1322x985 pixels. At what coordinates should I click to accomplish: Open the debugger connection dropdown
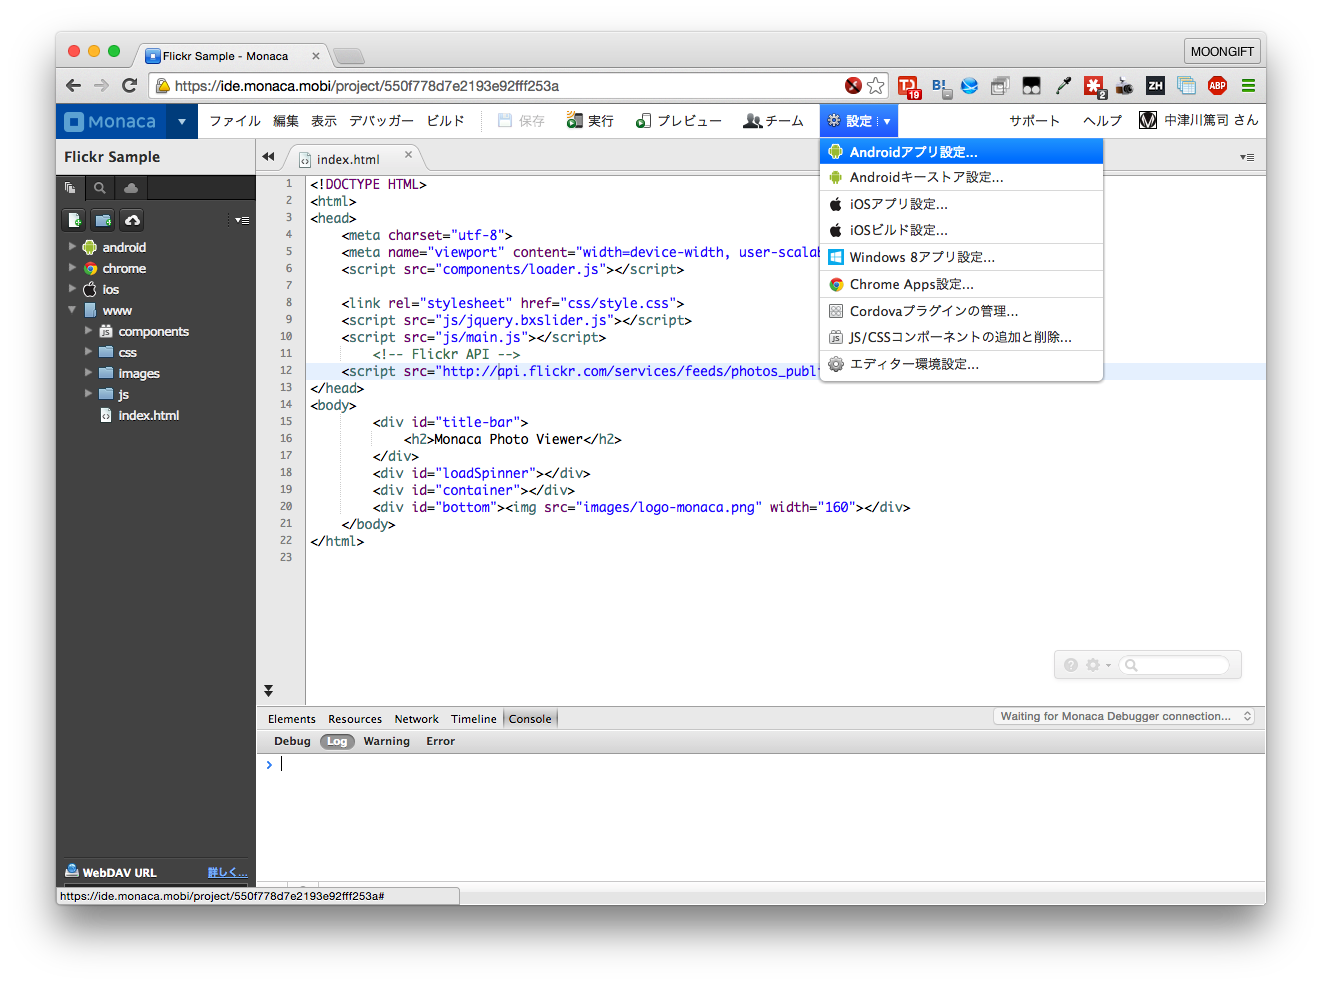point(1125,716)
